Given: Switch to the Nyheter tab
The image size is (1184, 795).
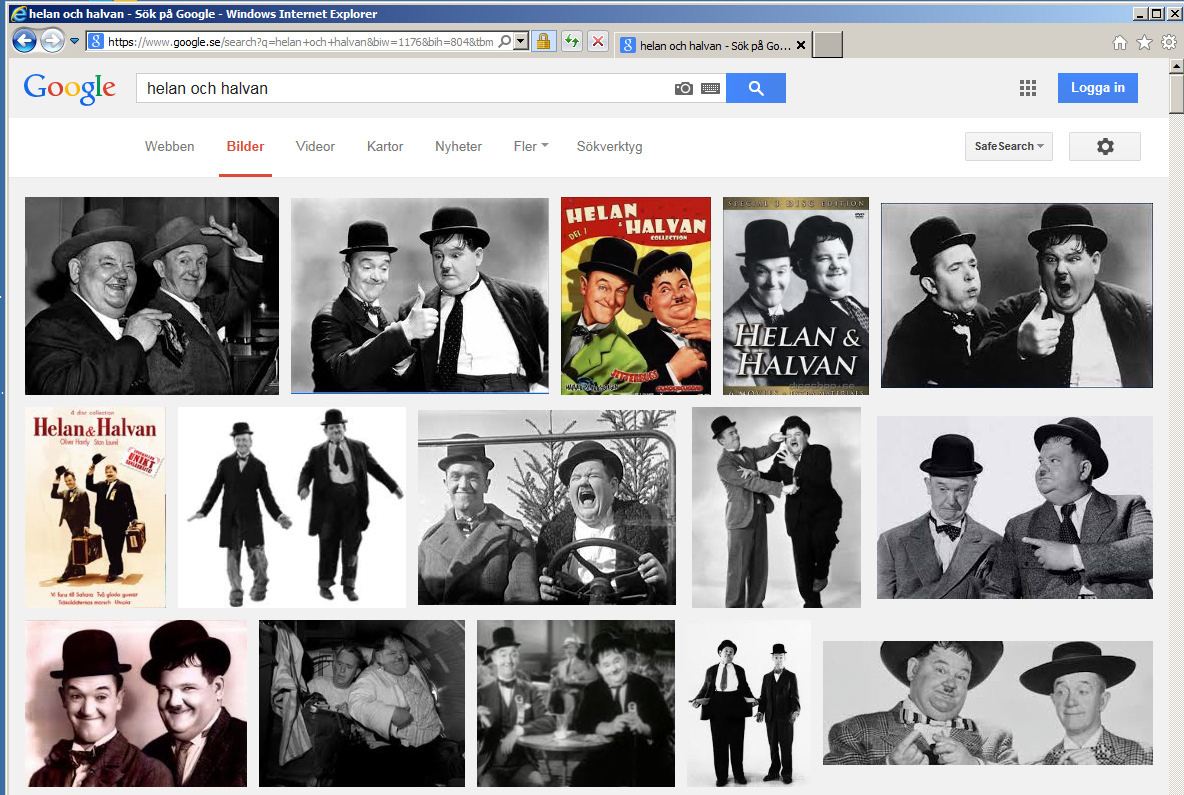Looking at the screenshot, I should (458, 146).
